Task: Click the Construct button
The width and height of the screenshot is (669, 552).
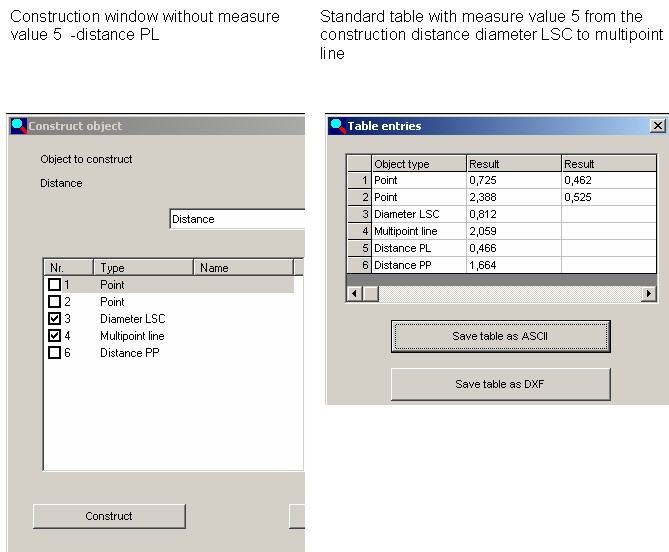Action: pyautogui.click(x=109, y=516)
